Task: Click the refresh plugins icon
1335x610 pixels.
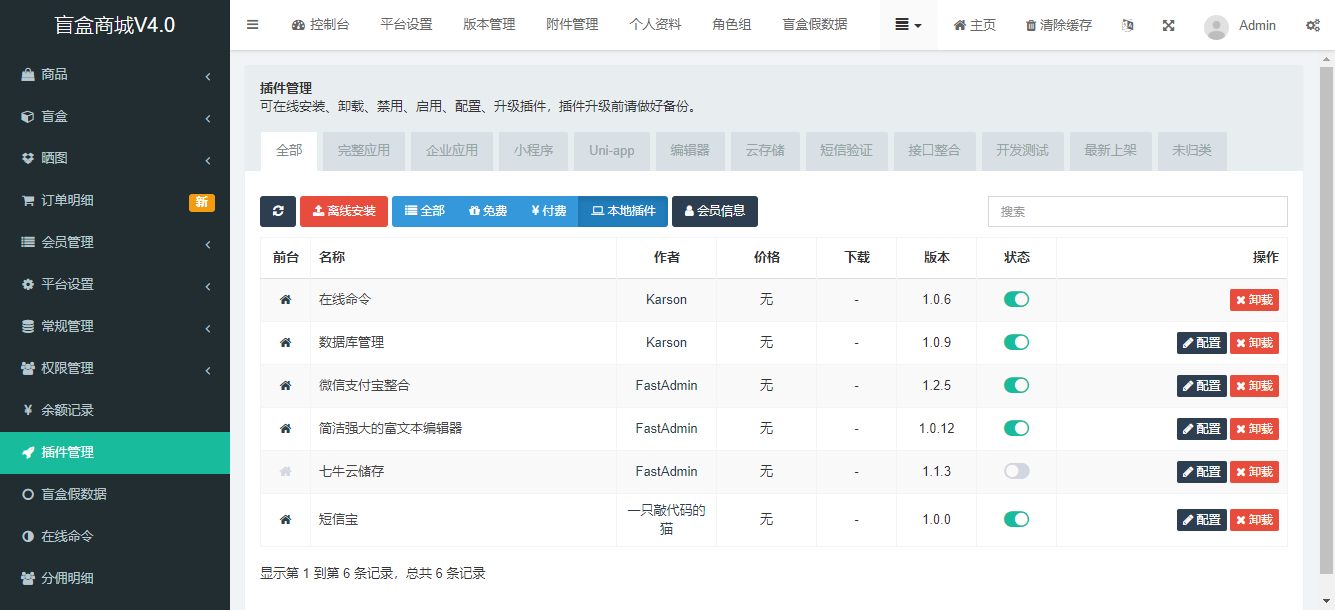Action: click(x=278, y=211)
